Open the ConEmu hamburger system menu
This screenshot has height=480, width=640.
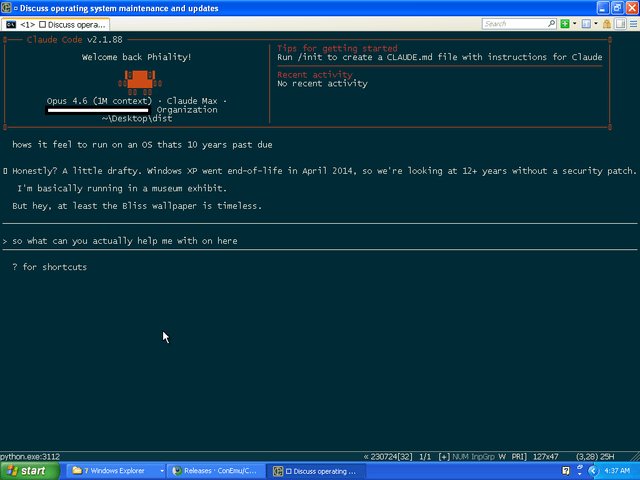coord(633,24)
